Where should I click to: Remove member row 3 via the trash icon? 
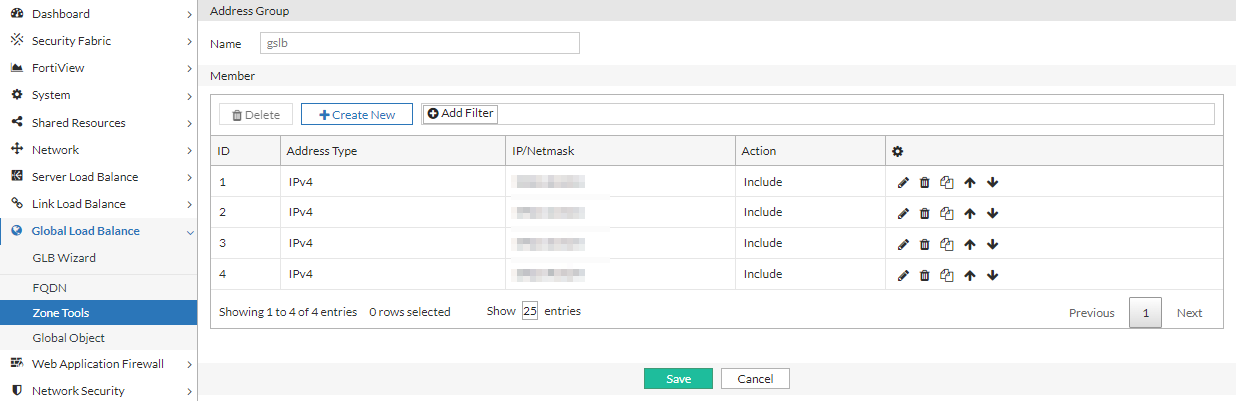[925, 243]
